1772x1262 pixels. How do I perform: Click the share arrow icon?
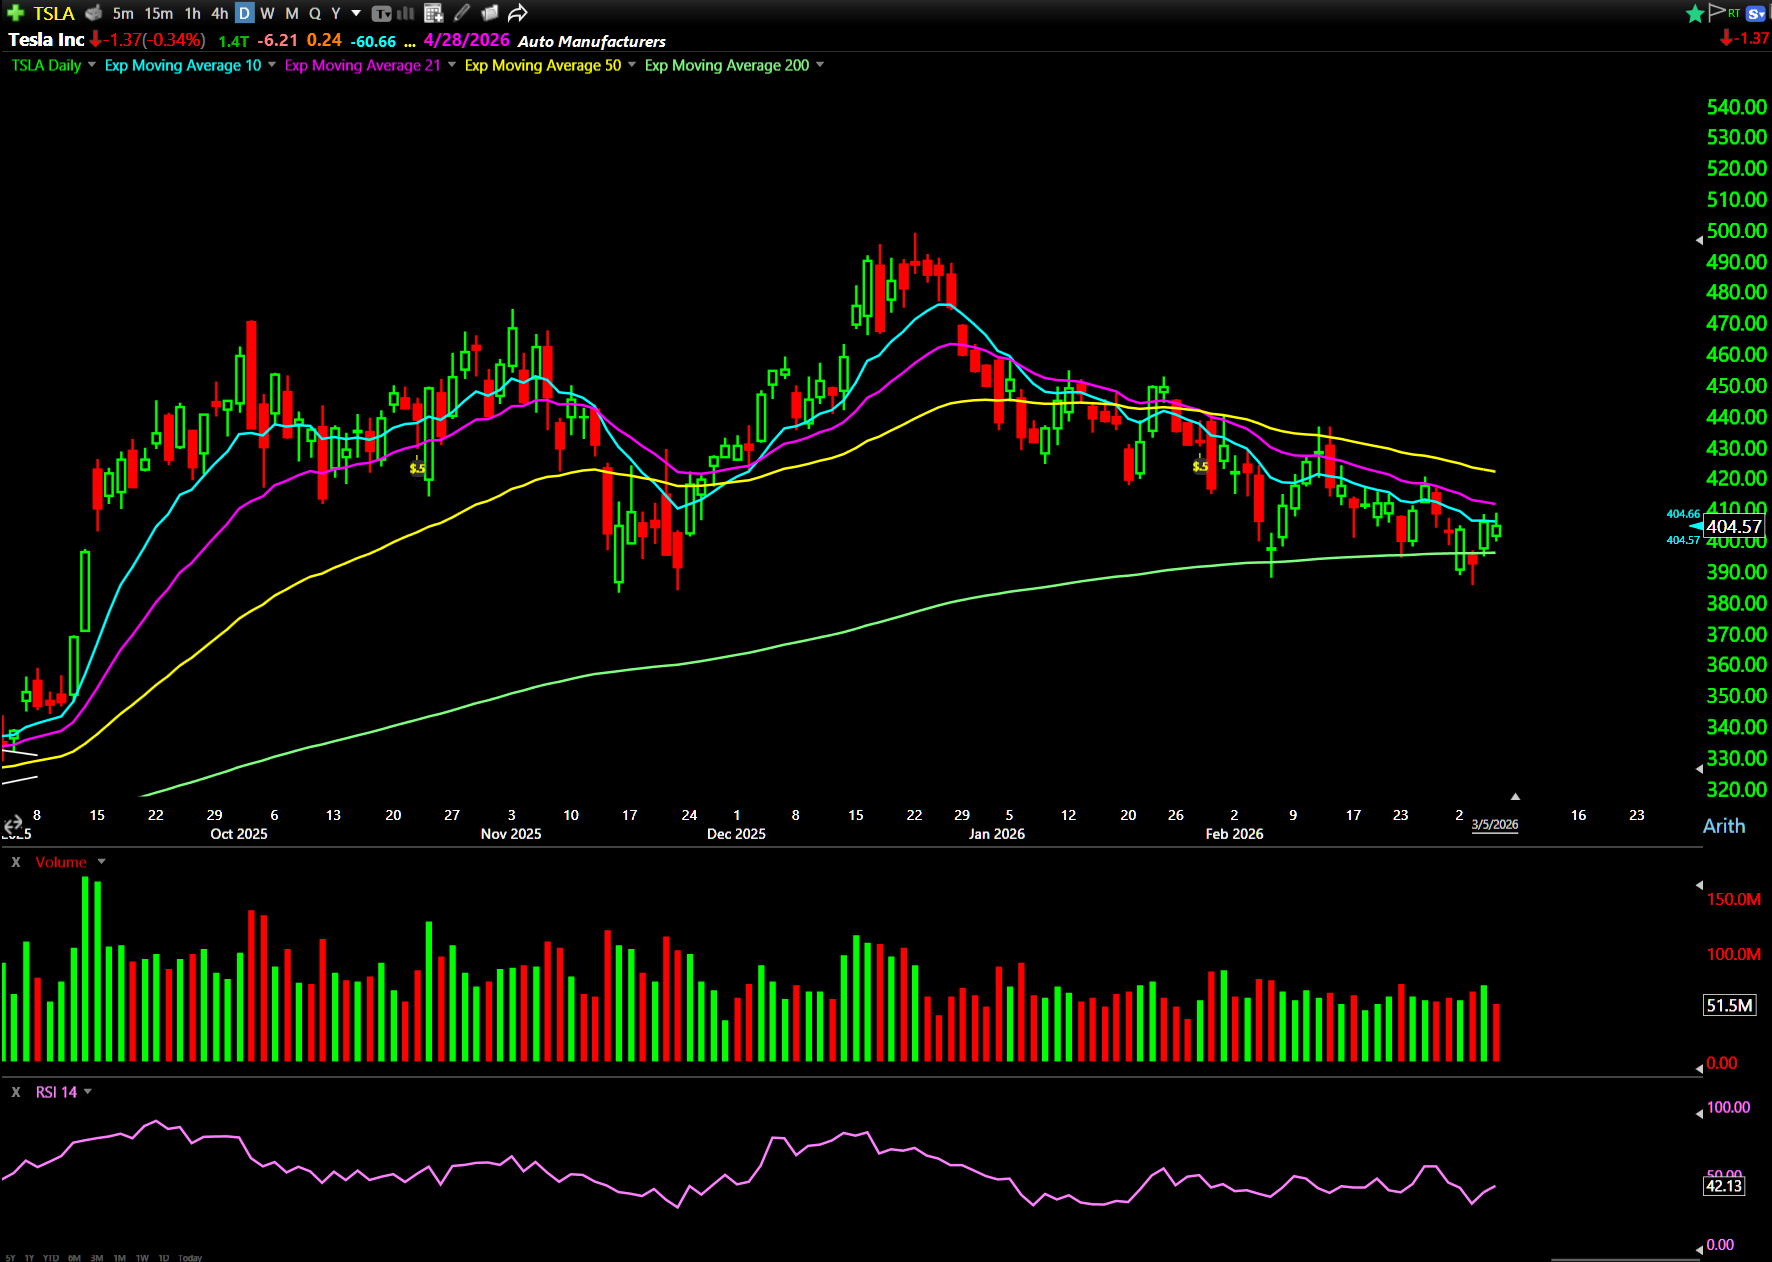(x=517, y=13)
